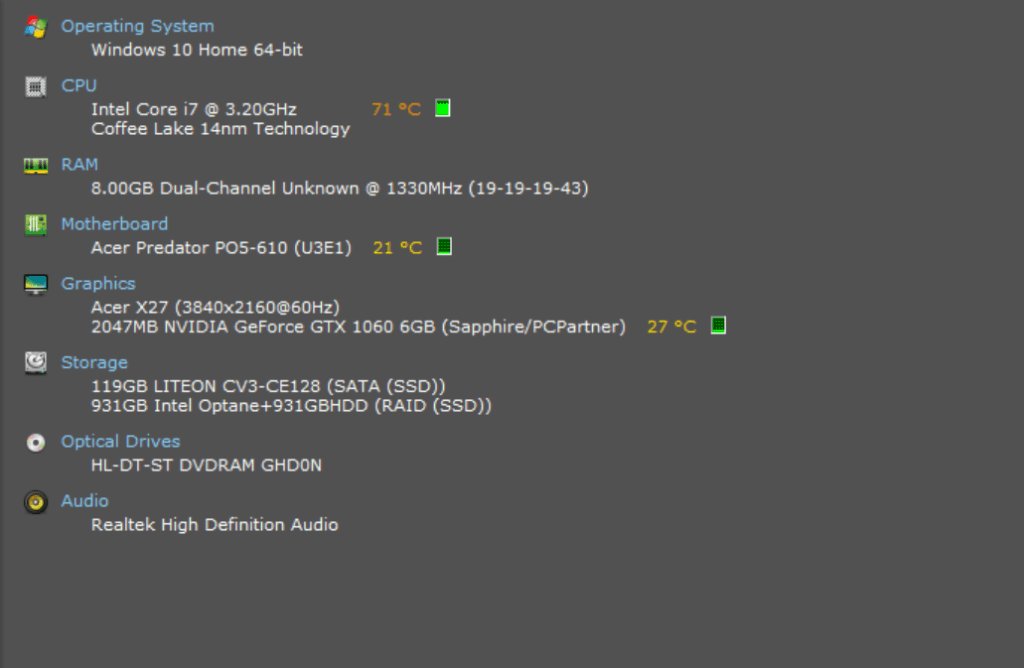
Task: Click the Windows logo icon beside Operating System
Action: point(36,27)
